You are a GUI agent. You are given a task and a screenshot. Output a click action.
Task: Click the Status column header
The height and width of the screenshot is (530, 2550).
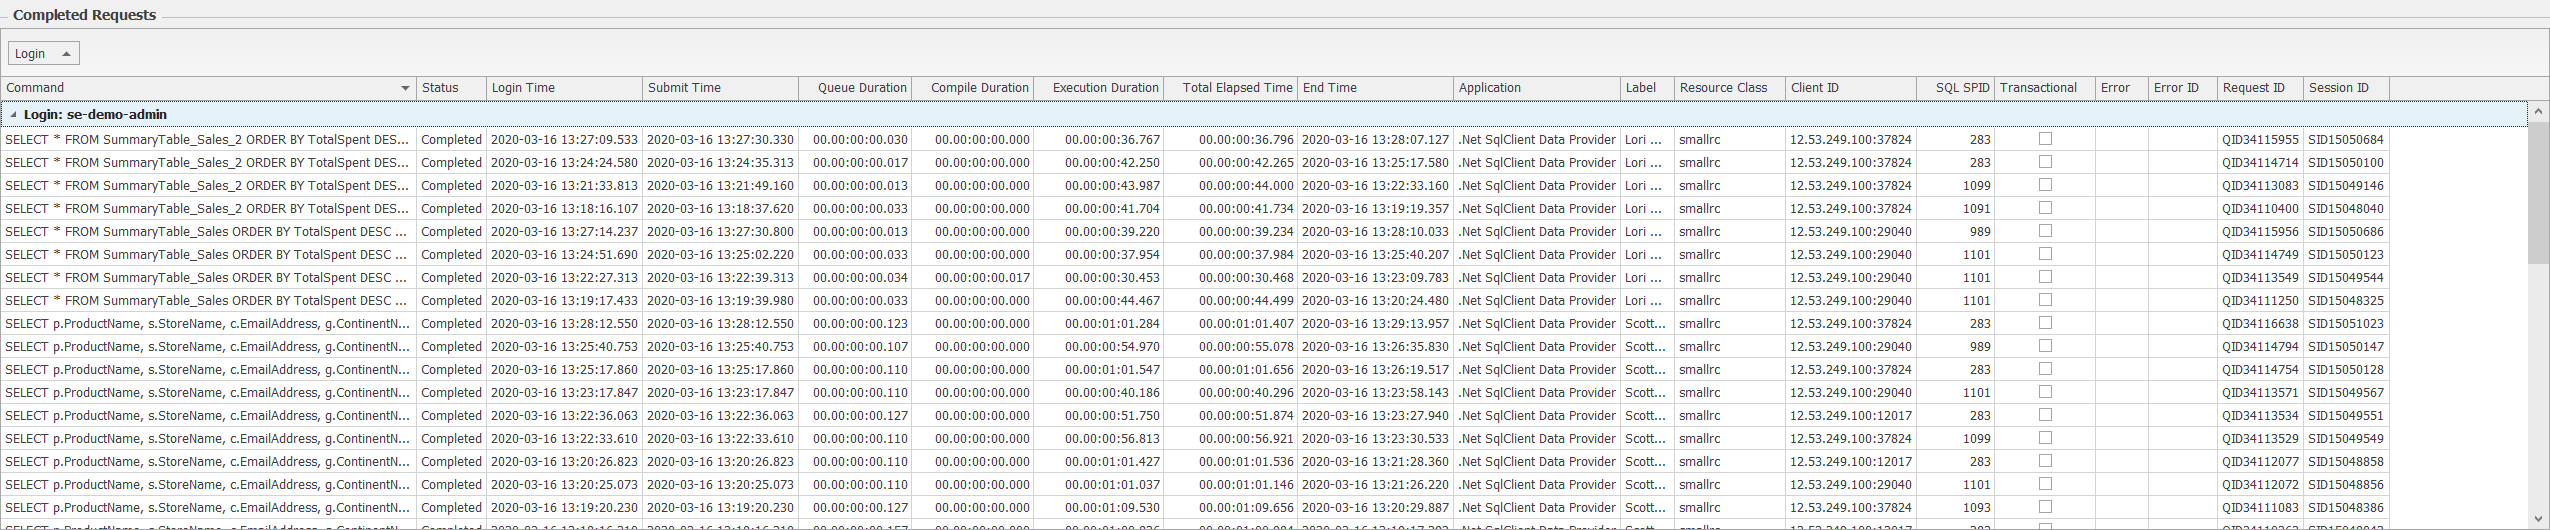click(x=450, y=88)
